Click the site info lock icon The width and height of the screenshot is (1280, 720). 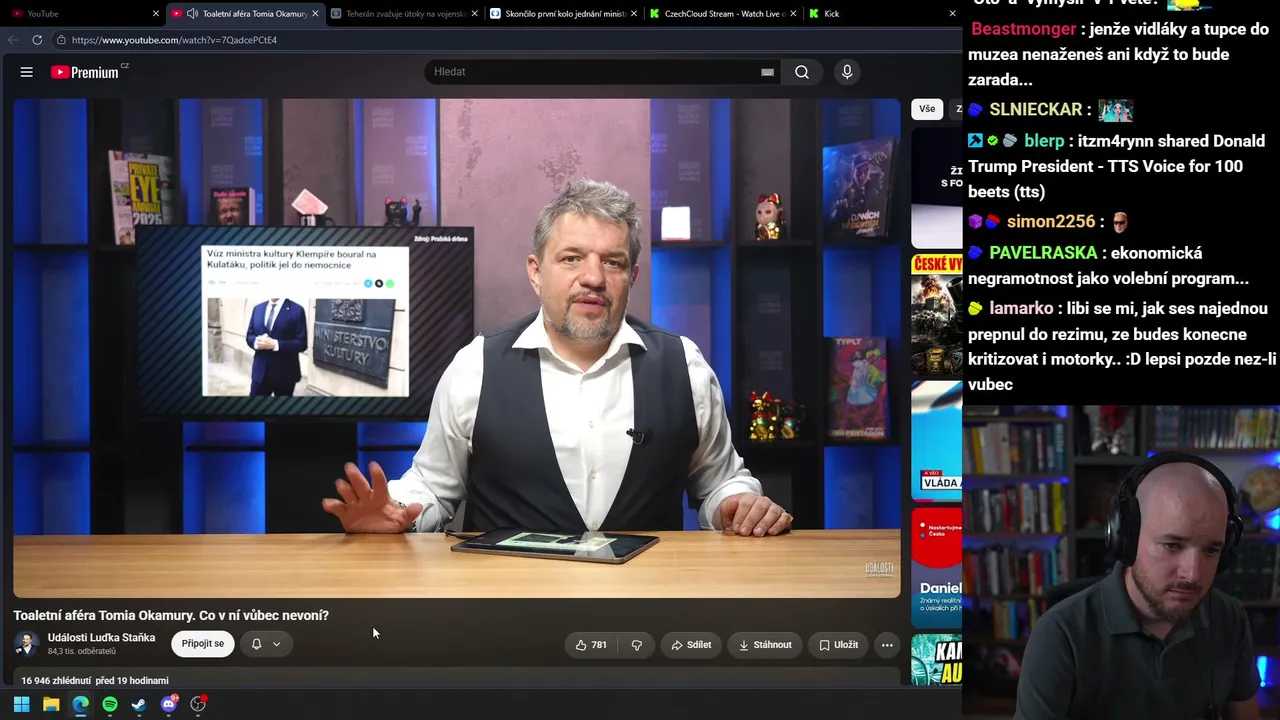tap(61, 40)
